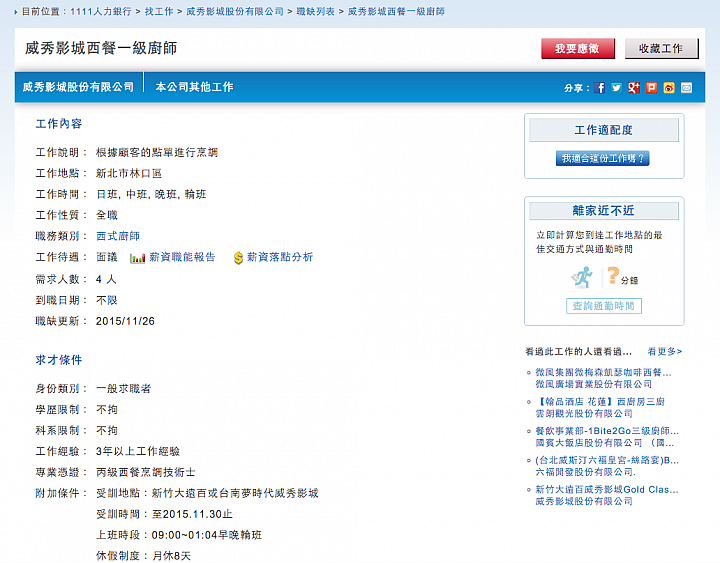Open 威秀影城股份有限公司 breadcrumb link
Viewport: 720px width, 563px height.
(235, 11)
